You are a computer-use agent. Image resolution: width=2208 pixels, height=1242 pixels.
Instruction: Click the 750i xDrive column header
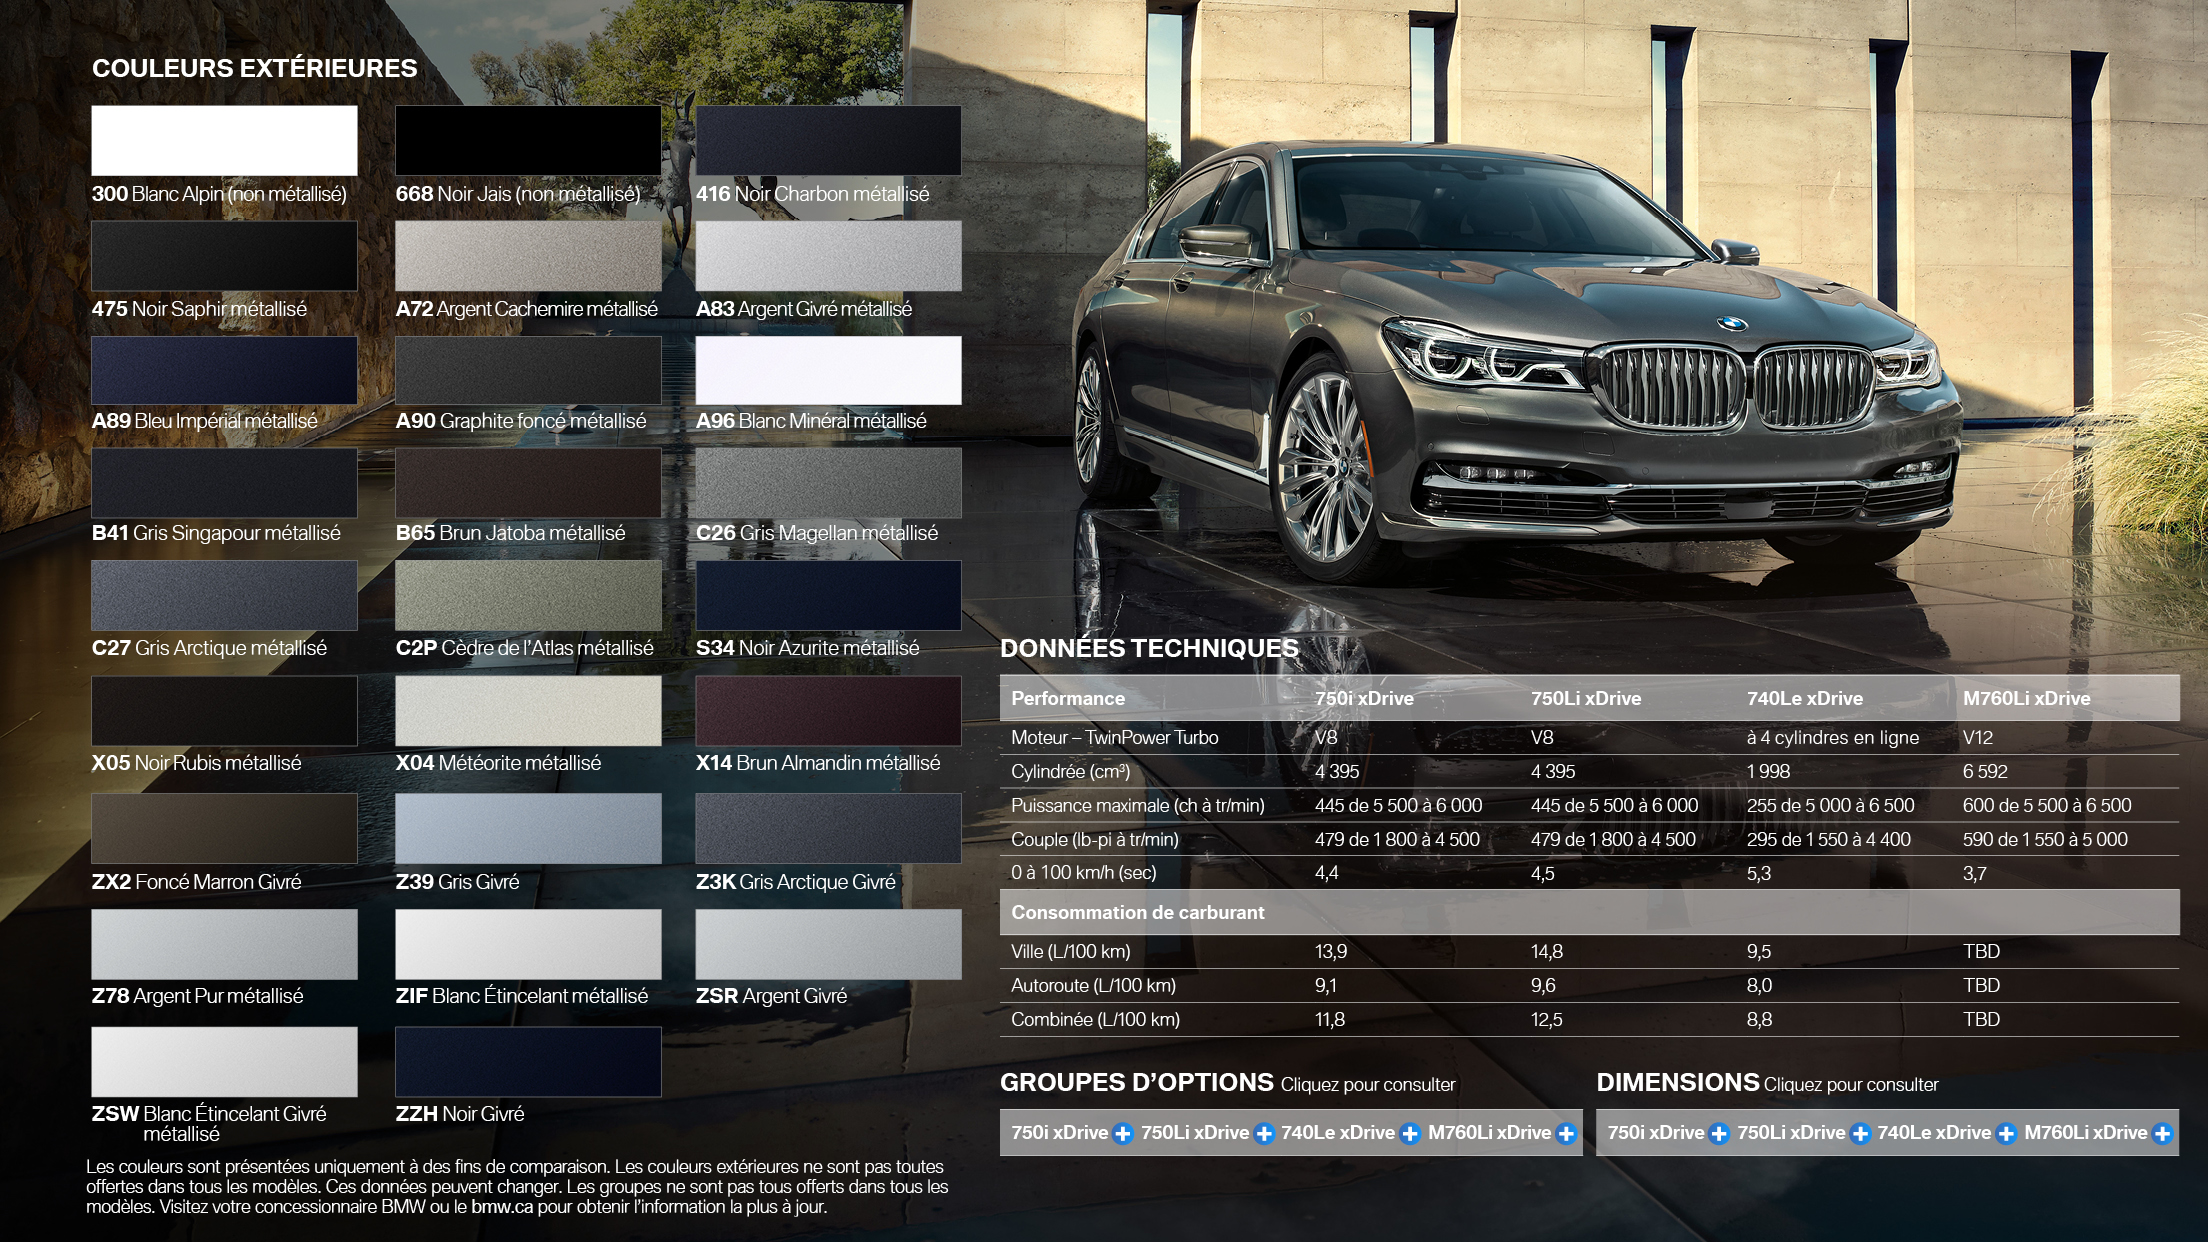(x=1364, y=698)
